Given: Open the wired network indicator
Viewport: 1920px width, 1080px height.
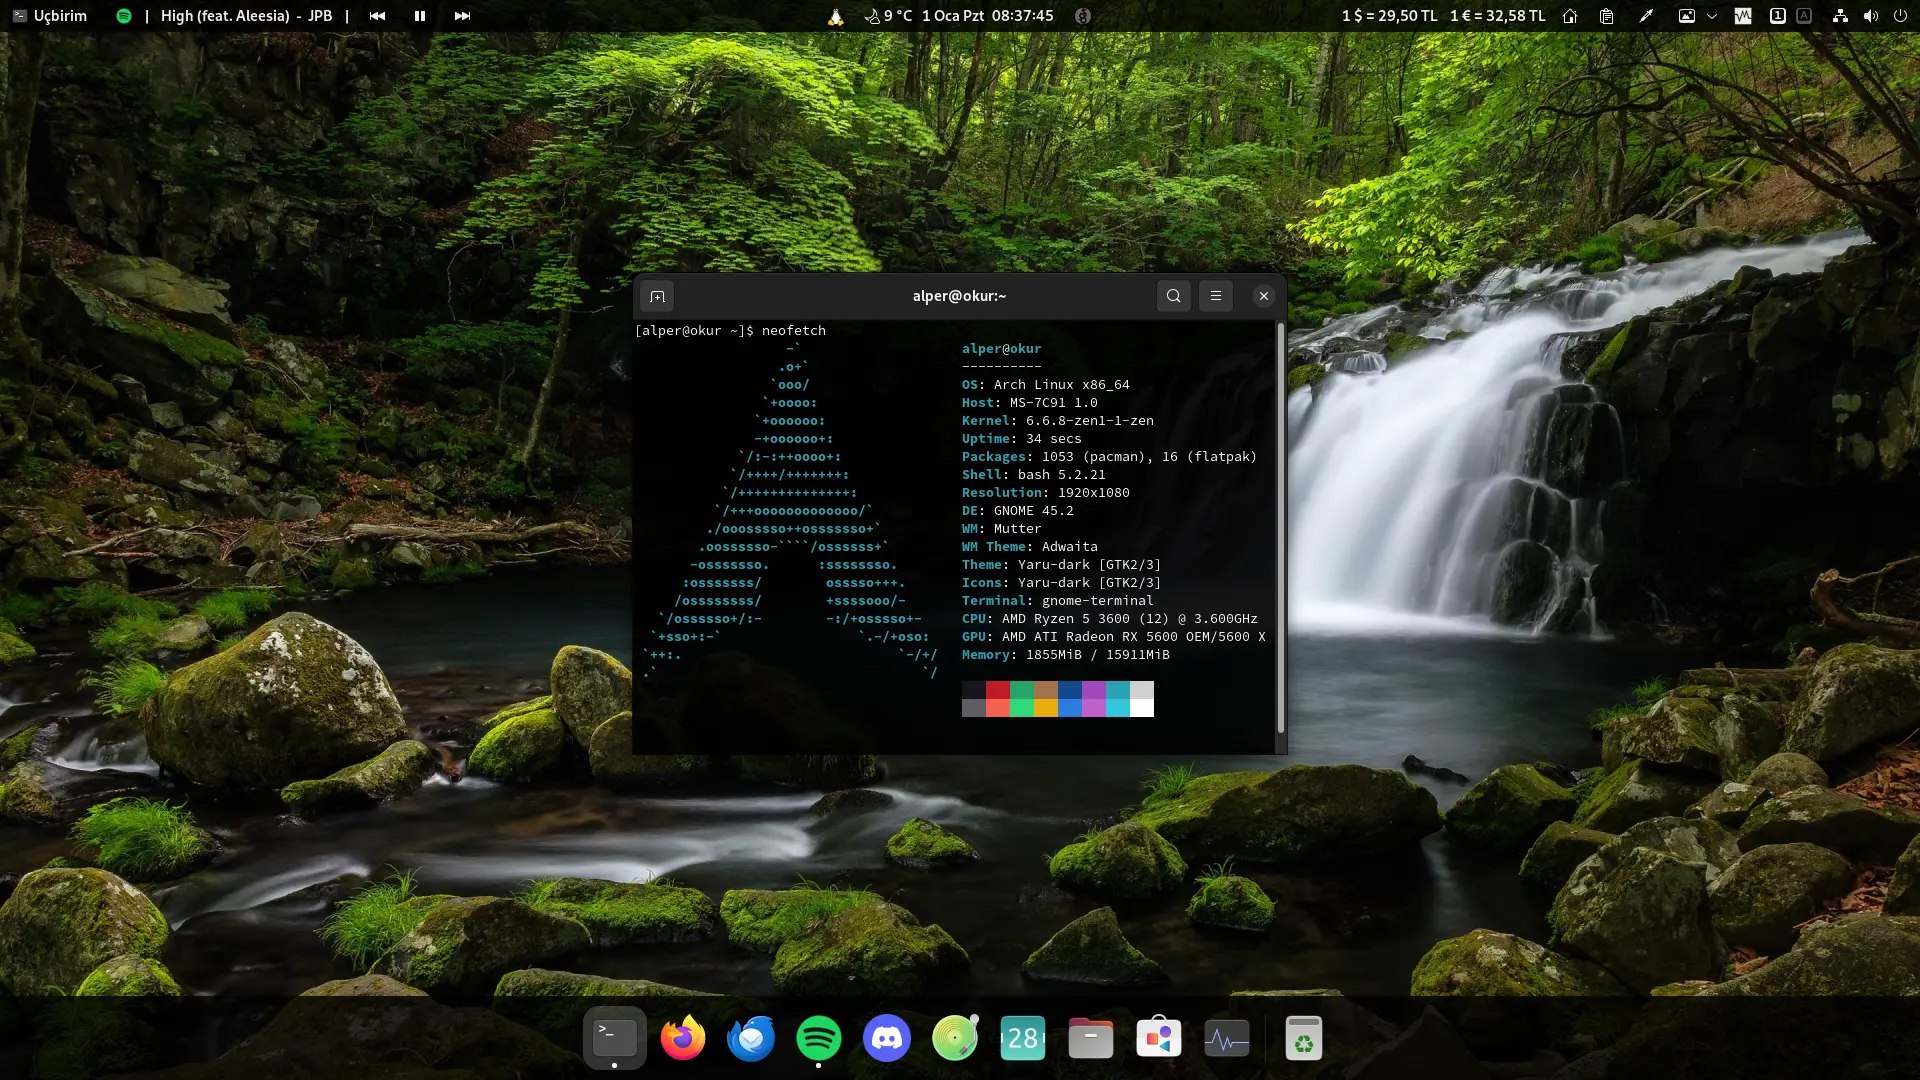Looking at the screenshot, I should click(1840, 16).
